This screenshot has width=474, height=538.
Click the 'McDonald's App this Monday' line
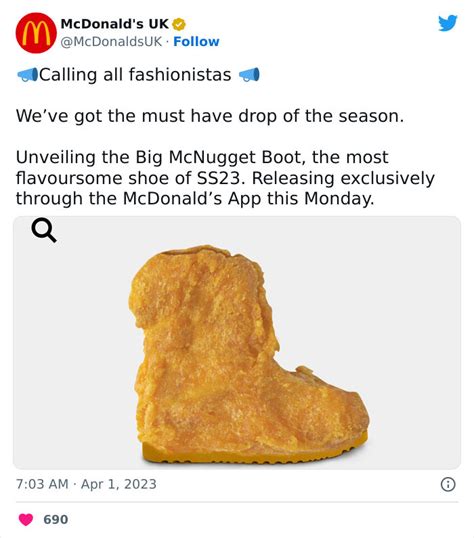tap(195, 199)
